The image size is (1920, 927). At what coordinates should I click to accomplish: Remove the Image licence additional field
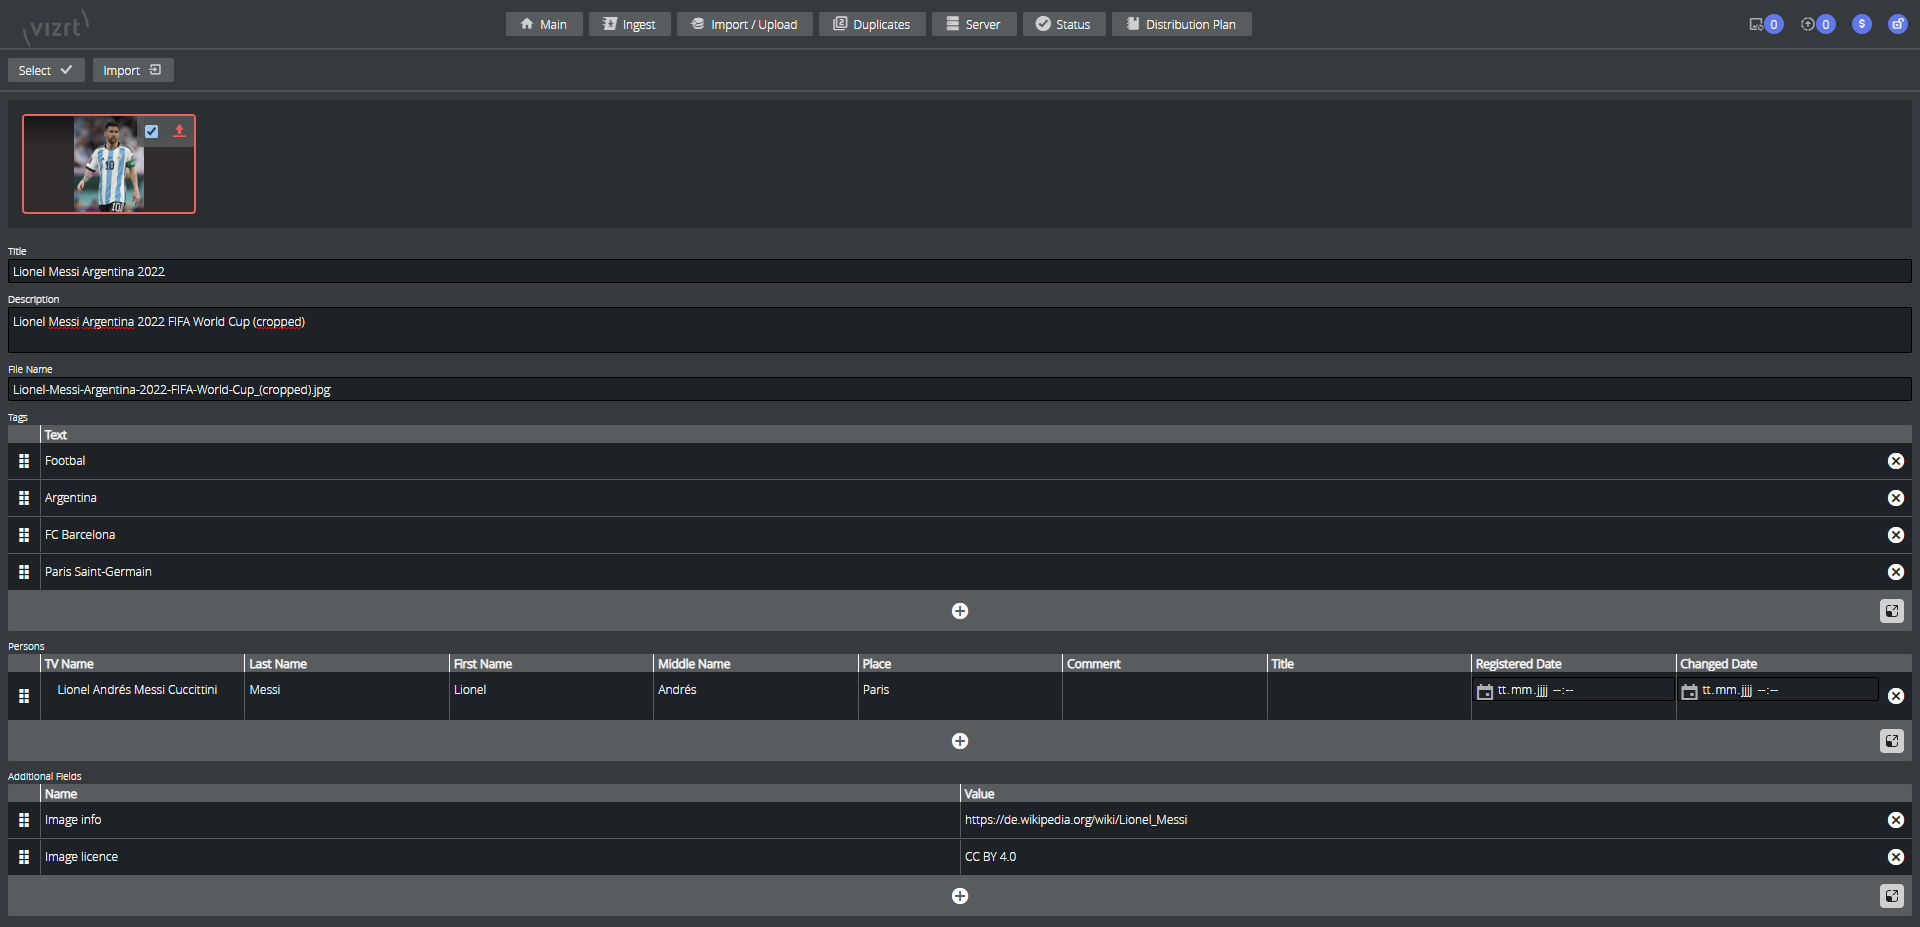pyautogui.click(x=1896, y=857)
